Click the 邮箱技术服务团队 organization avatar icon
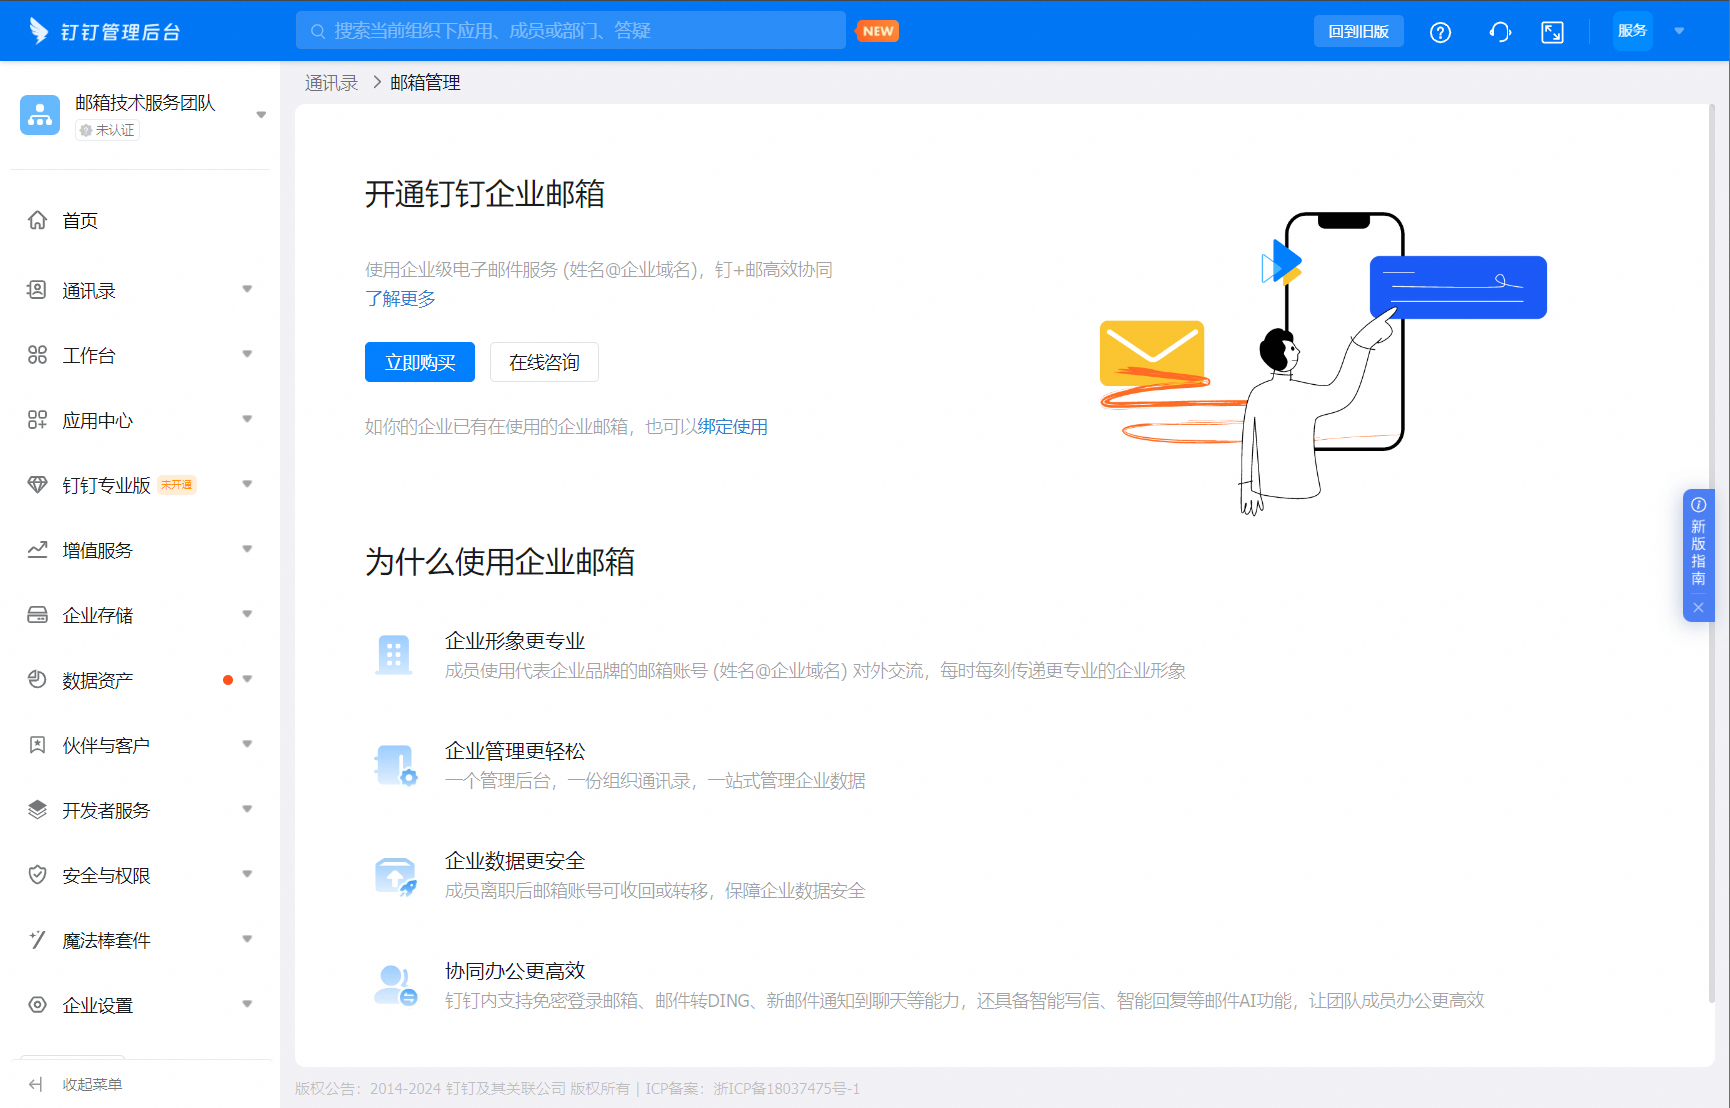This screenshot has height=1108, width=1730. coord(40,115)
